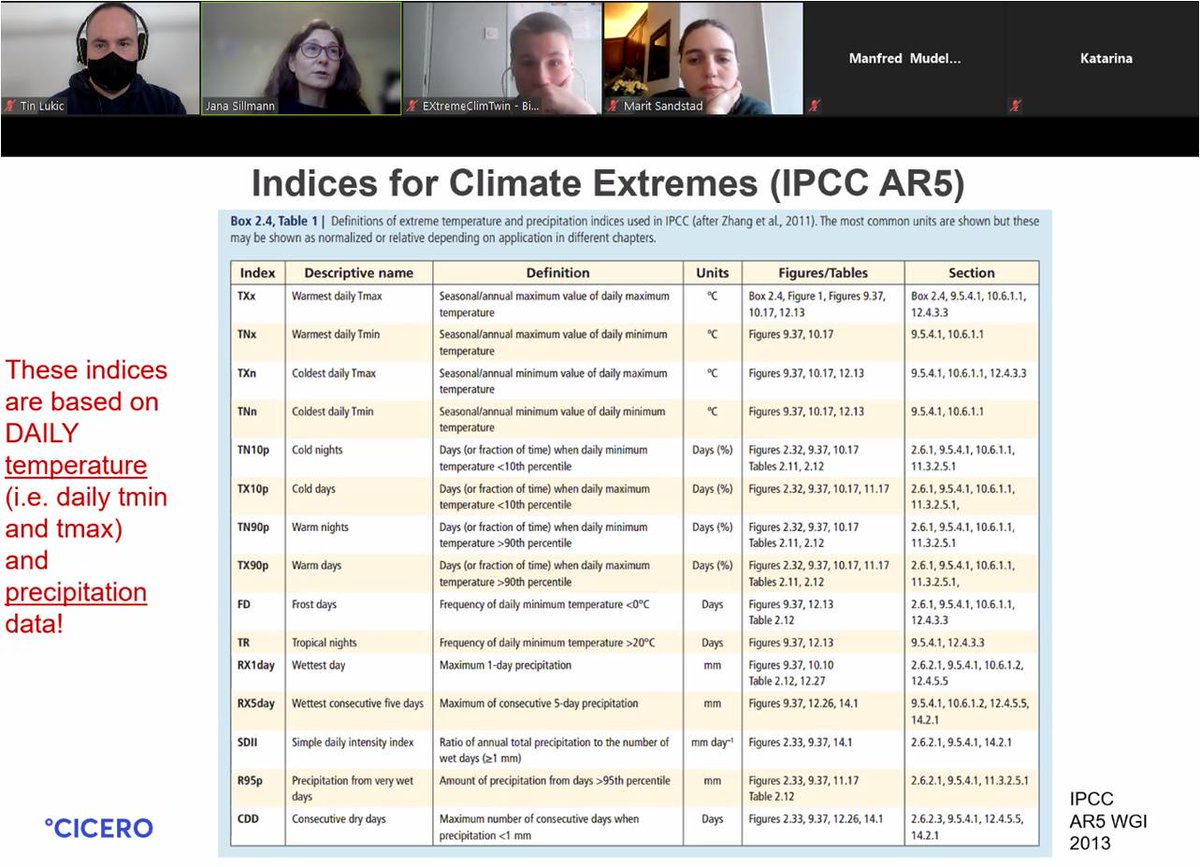The width and height of the screenshot is (1200, 867).
Task: Click muted microphone icon beside EXtremeClimTwin name
Action: click(x=412, y=105)
